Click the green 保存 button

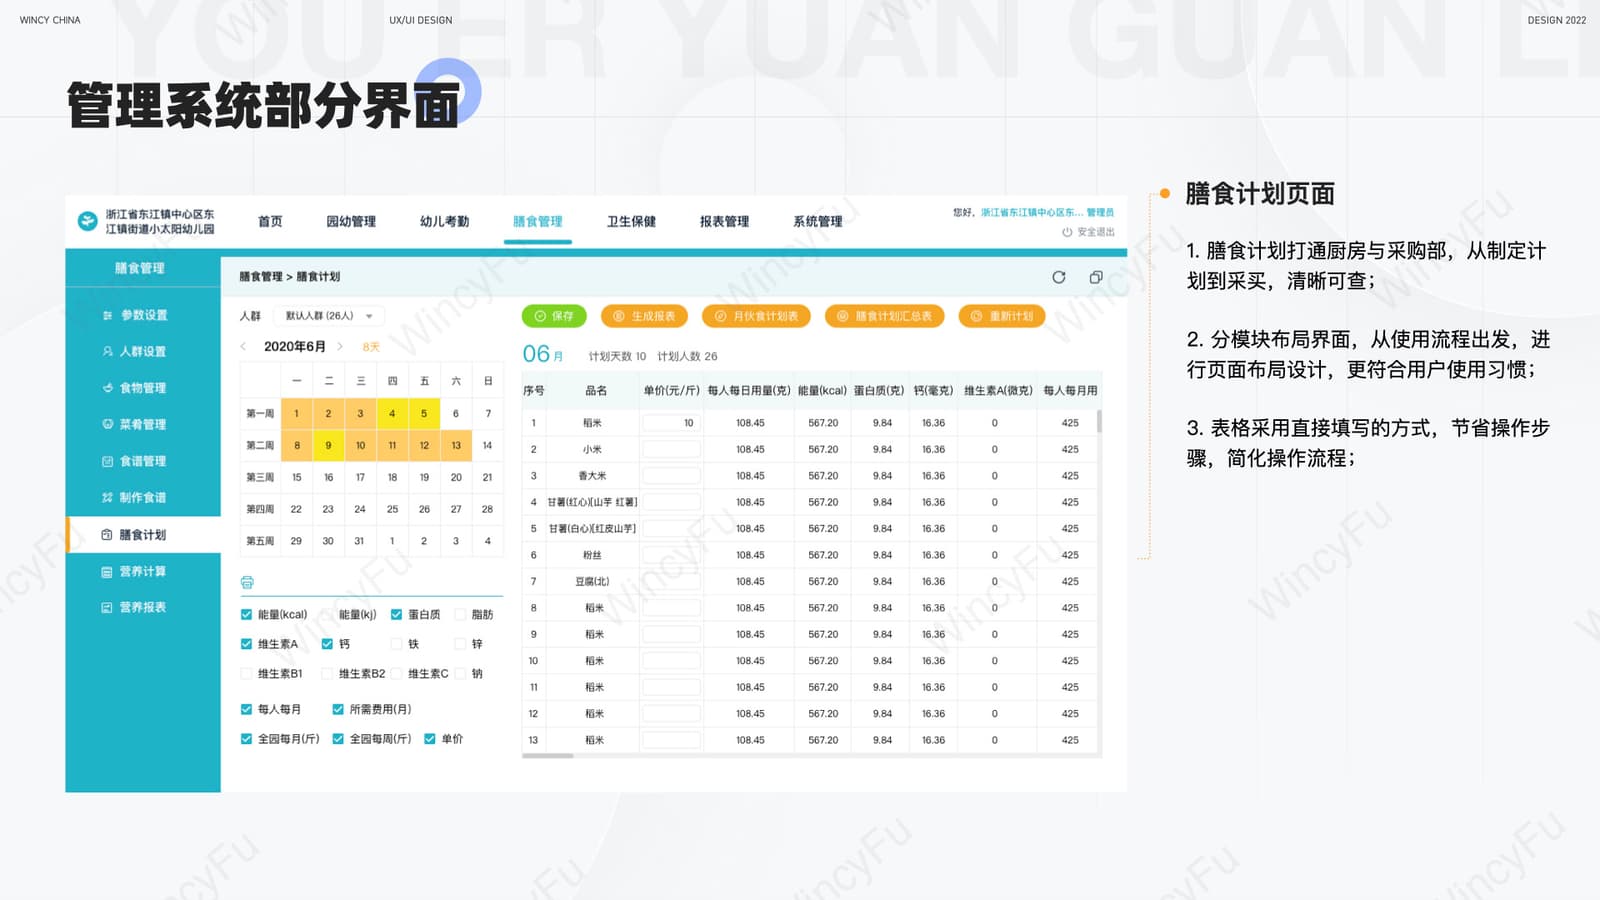click(x=554, y=316)
